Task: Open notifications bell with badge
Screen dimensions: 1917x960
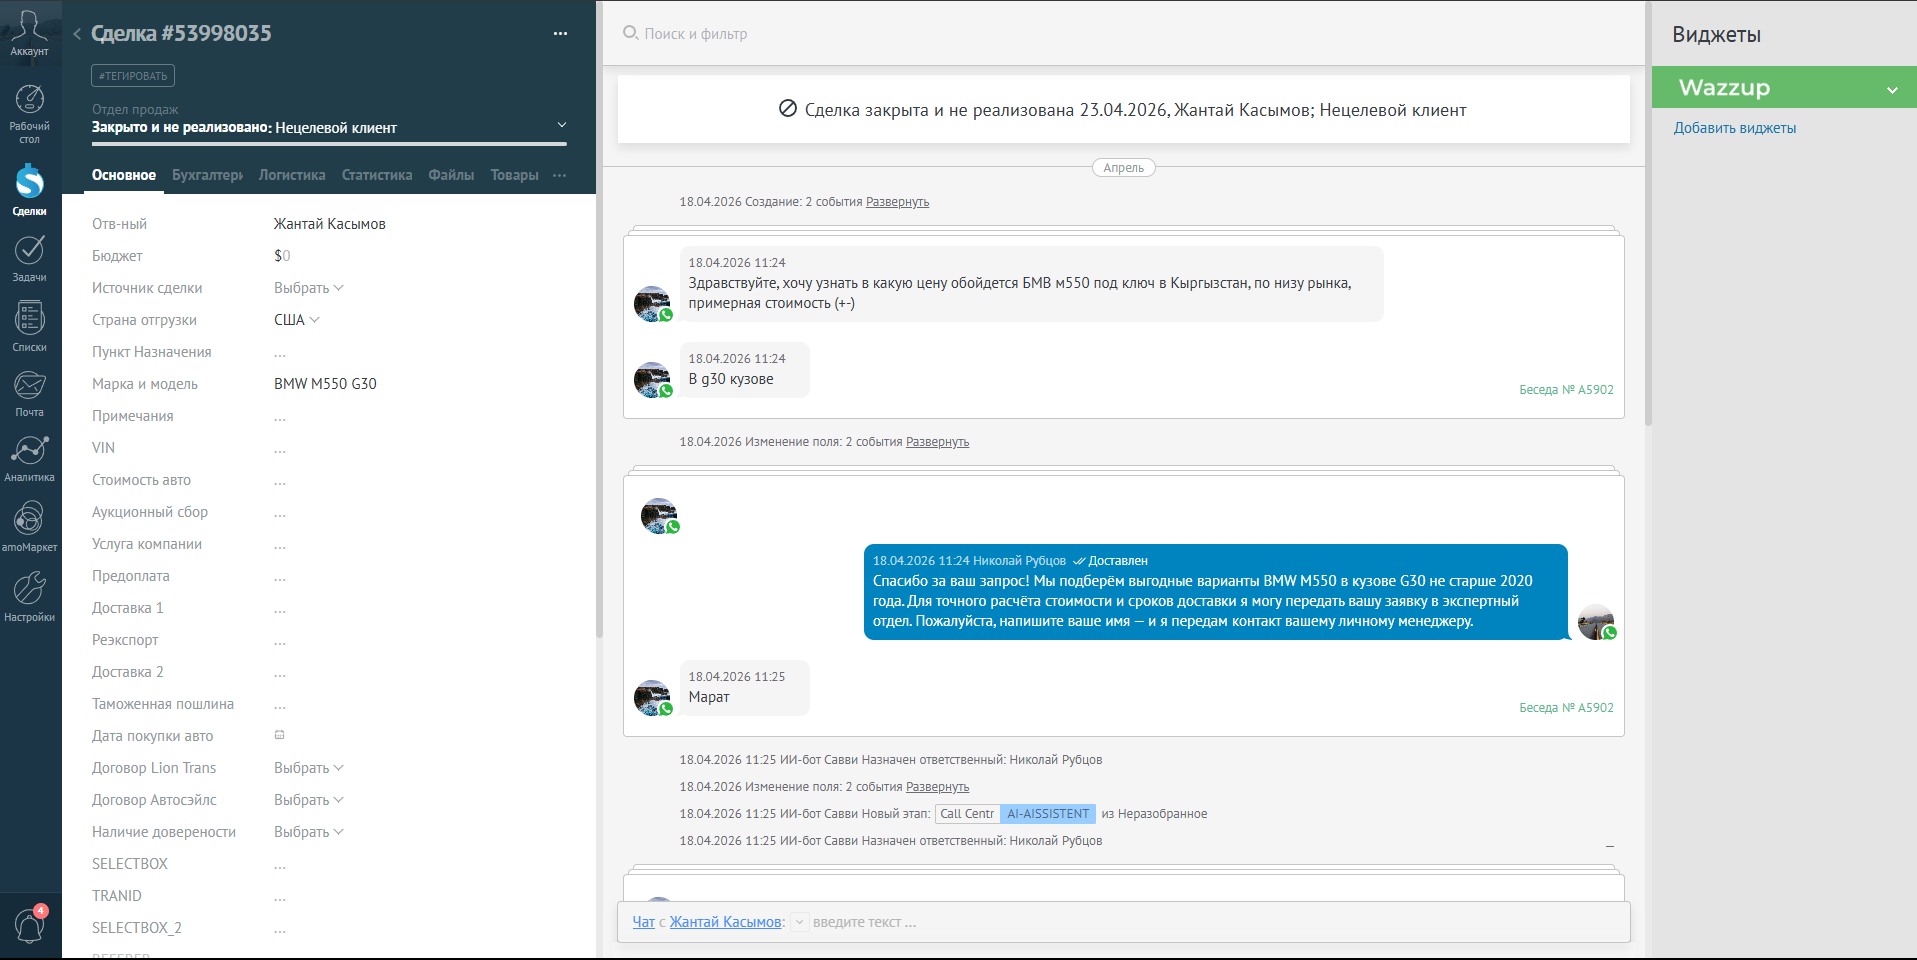Action: click(x=29, y=924)
